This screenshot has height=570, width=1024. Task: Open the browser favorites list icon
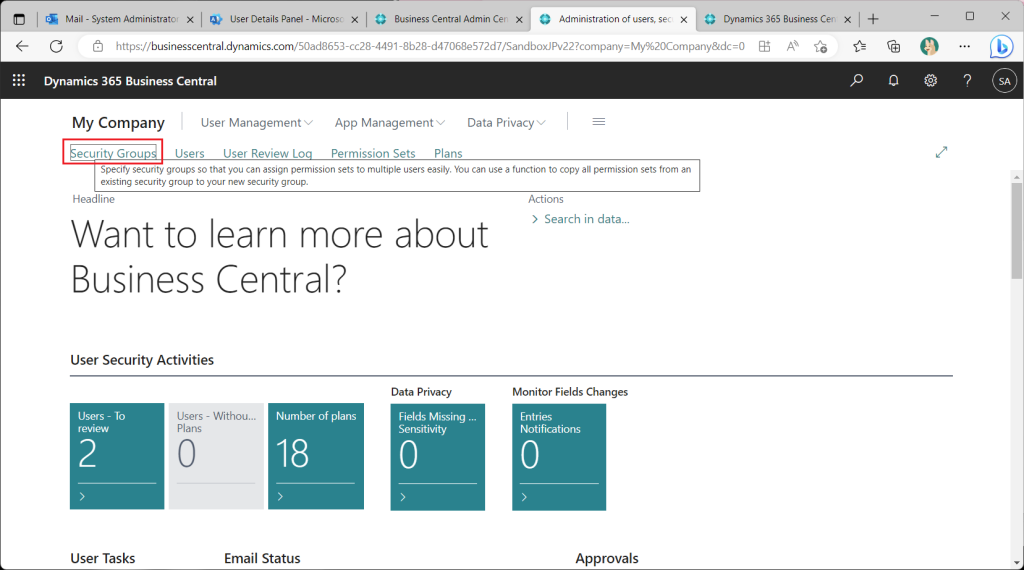tap(859, 46)
